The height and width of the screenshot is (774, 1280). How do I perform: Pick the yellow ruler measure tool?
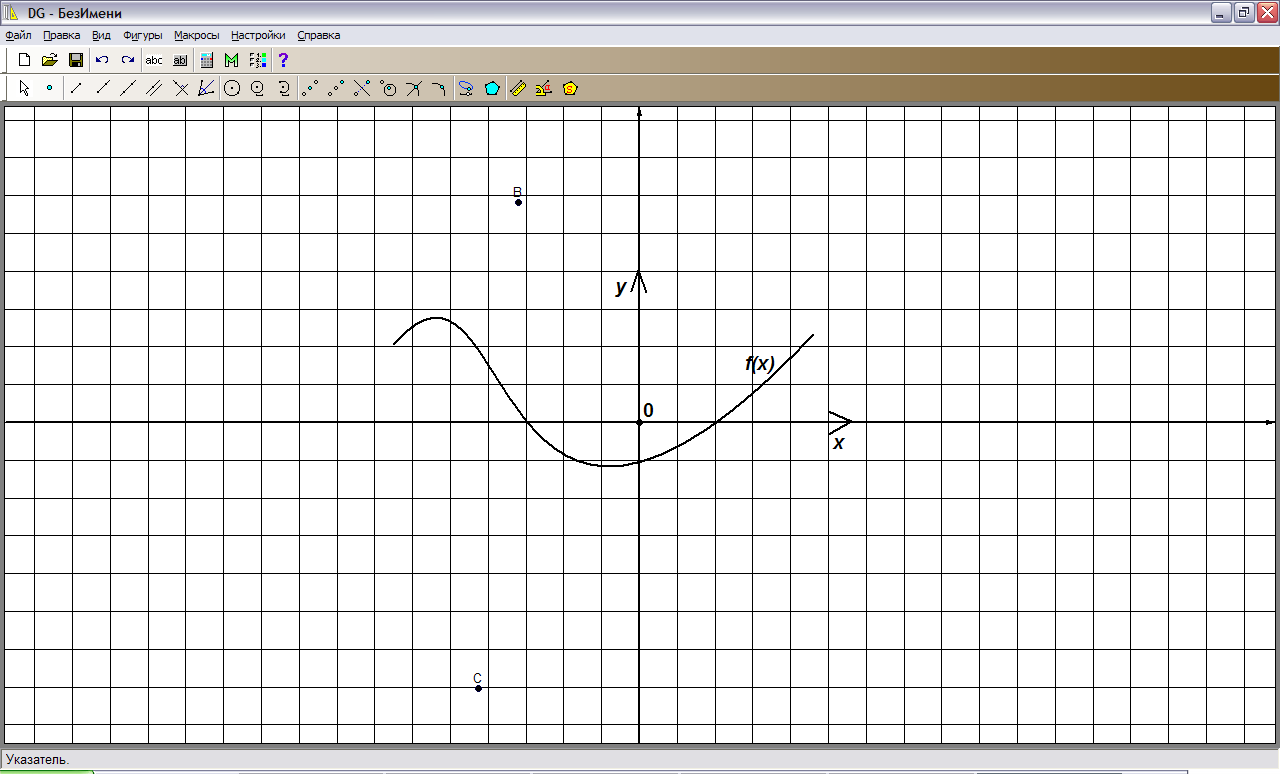pos(518,88)
